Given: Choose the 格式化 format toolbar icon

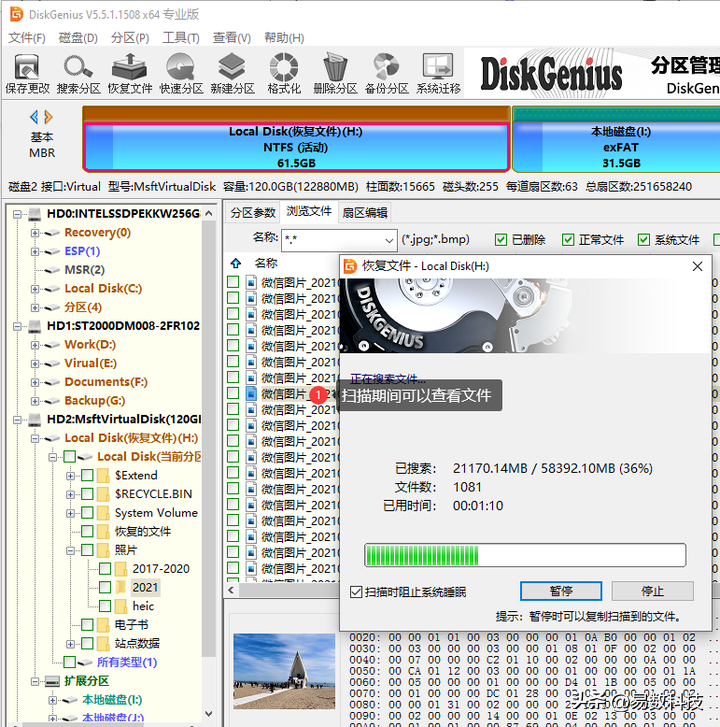Looking at the screenshot, I should coord(284,73).
